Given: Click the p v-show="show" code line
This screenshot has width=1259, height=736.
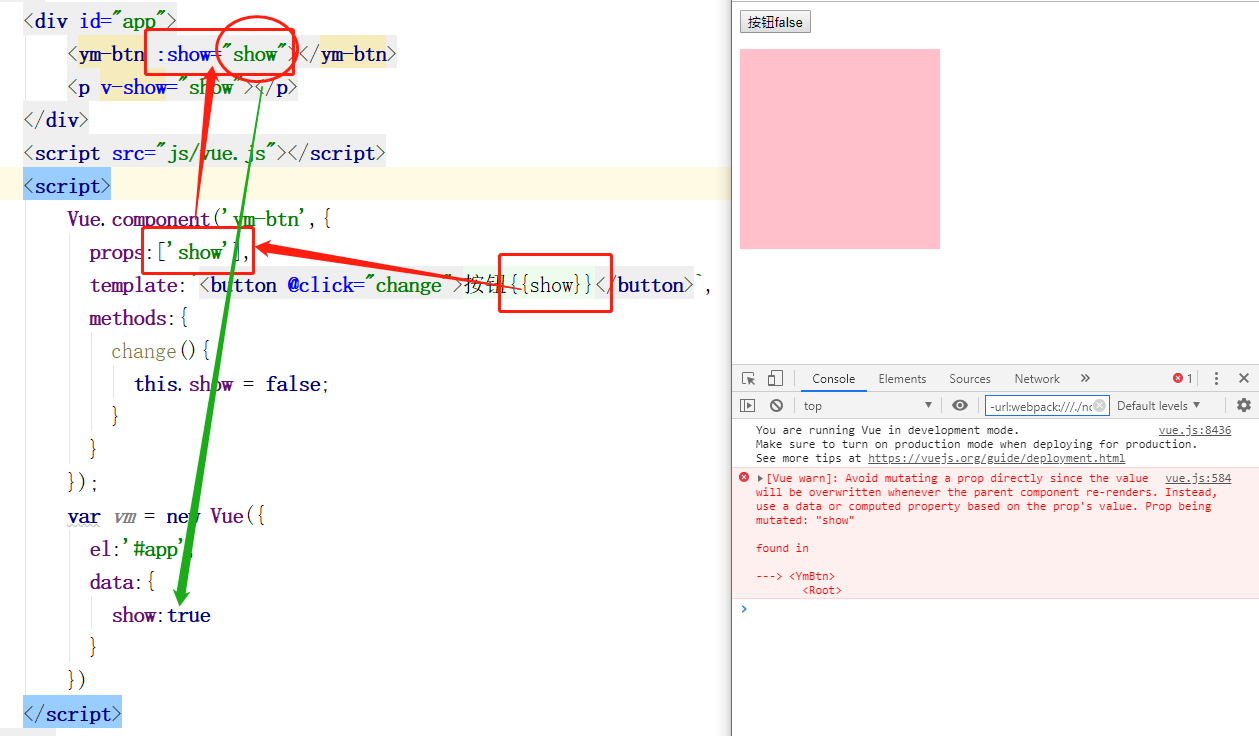Looking at the screenshot, I should [x=182, y=87].
